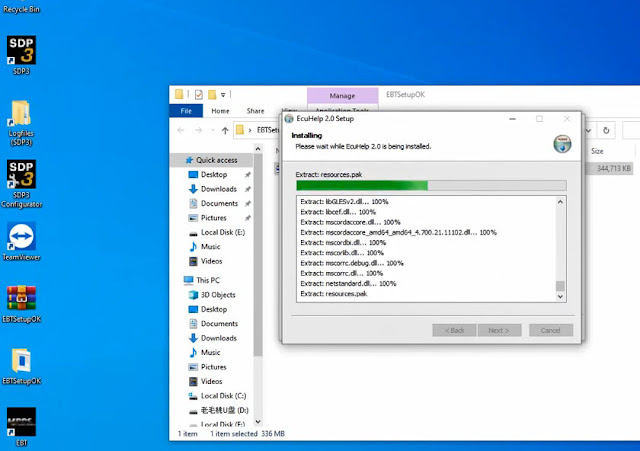The width and height of the screenshot is (640, 451).
Task: Select the EBTSetupOK WinRAR archive icon
Action: pos(21,304)
